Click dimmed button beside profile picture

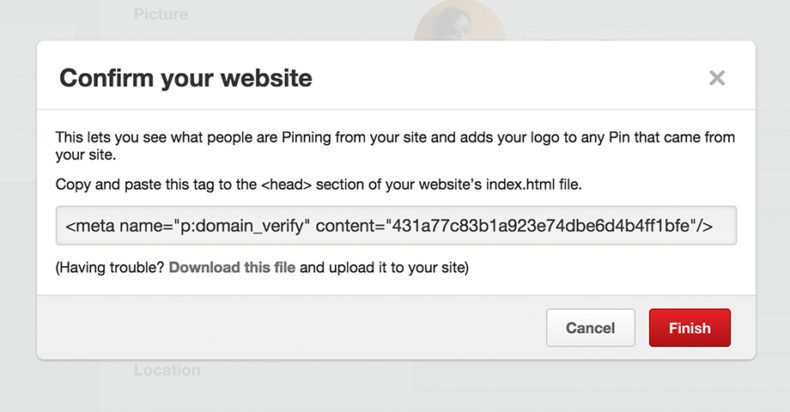[594, 34]
